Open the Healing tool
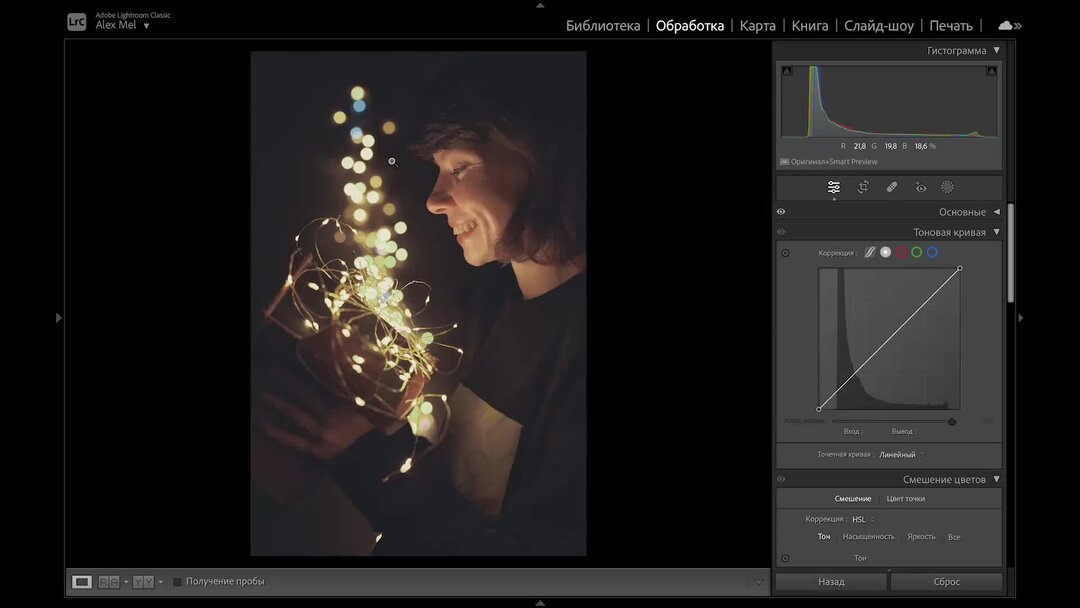Screen dimensions: 1080x608 pos(892,186)
